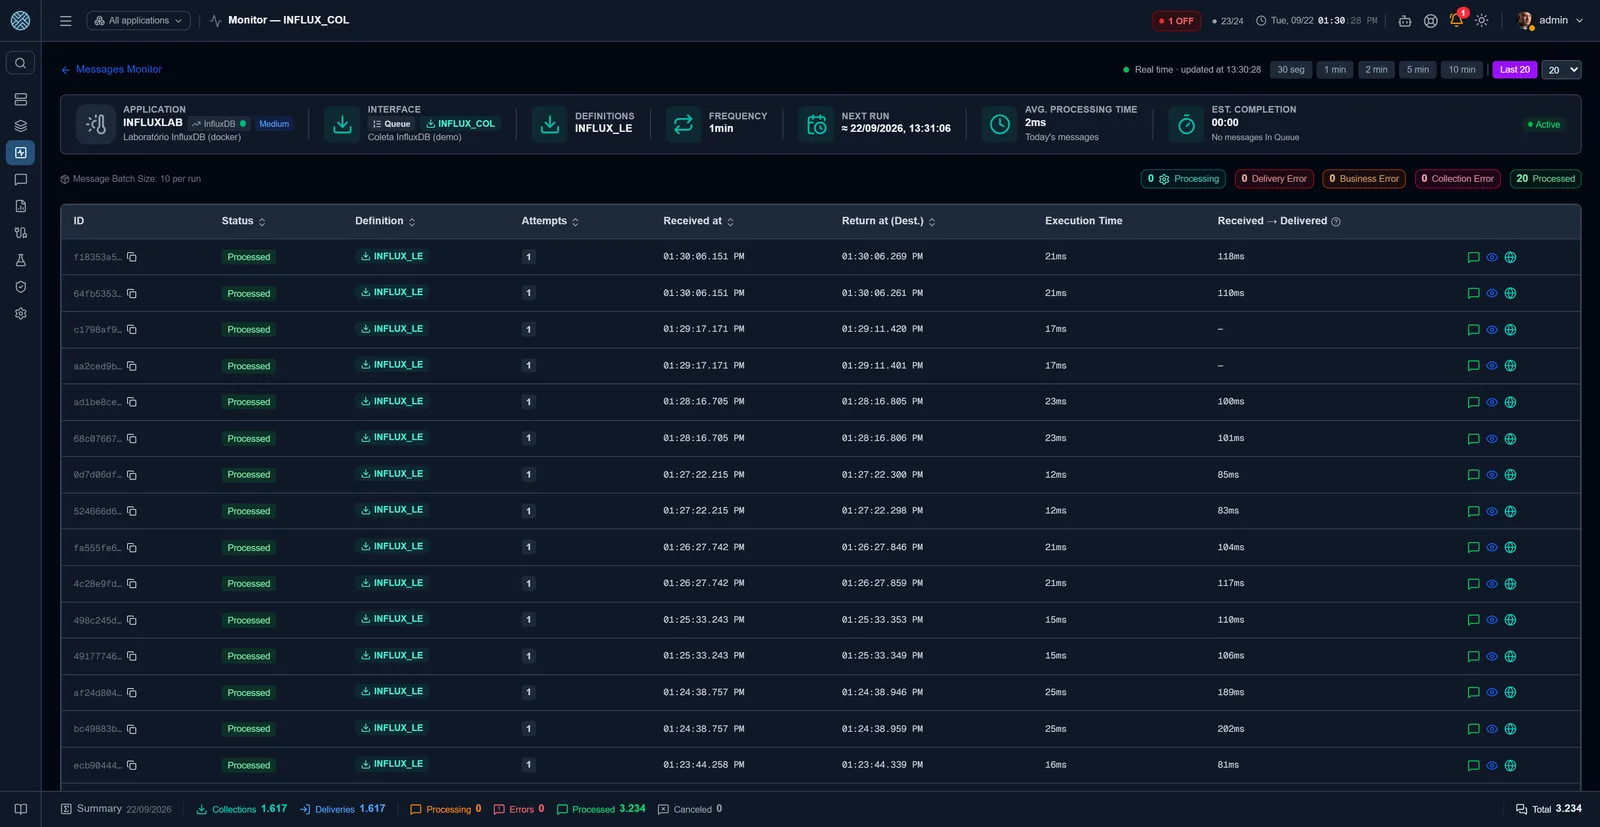Open the book icon at sidebar bottom
This screenshot has width=1600, height=827.
coord(20,809)
